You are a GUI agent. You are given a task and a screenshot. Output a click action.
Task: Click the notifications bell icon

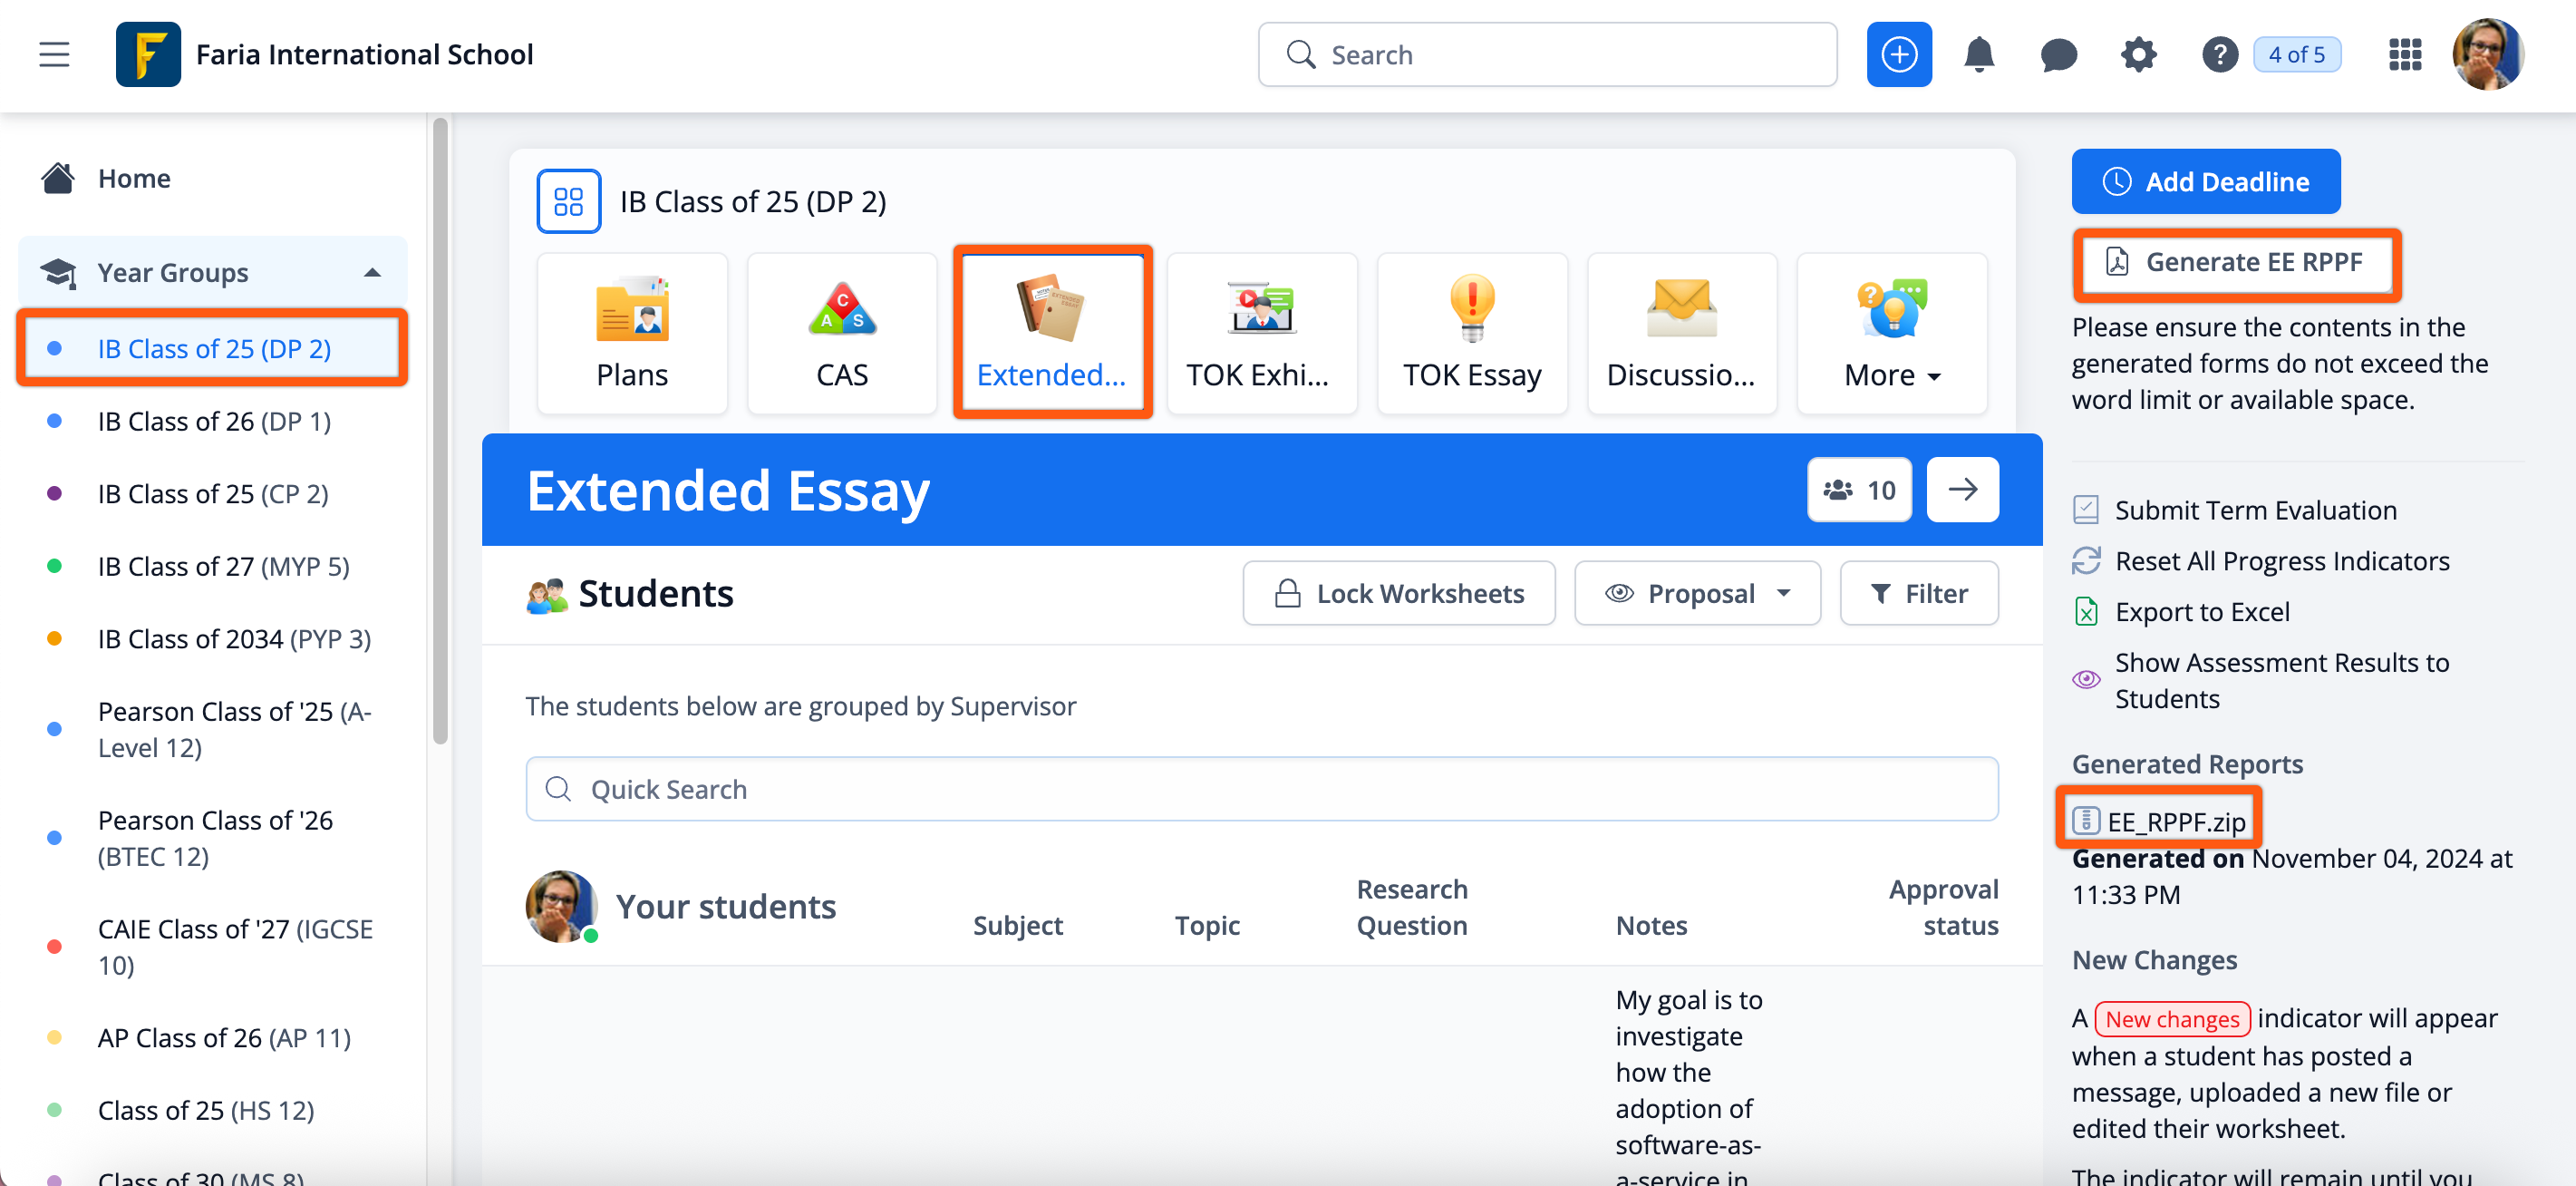click(x=1978, y=55)
